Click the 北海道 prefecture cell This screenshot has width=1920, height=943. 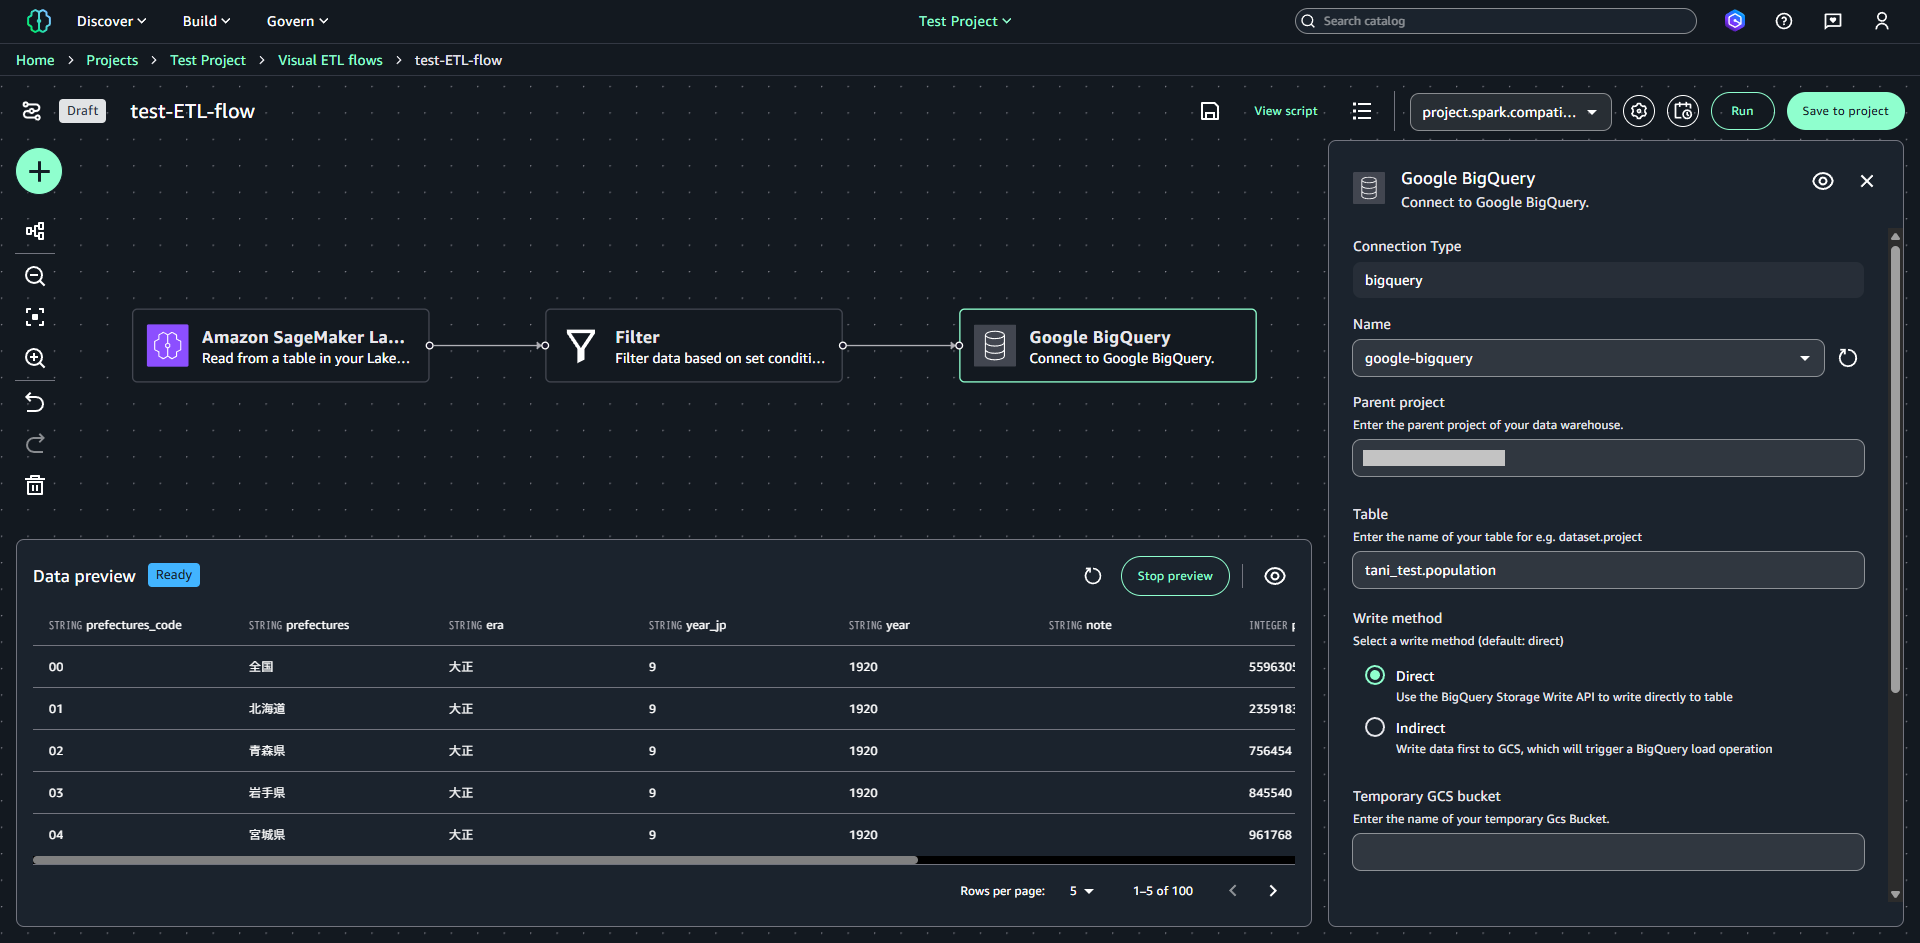[x=267, y=709]
